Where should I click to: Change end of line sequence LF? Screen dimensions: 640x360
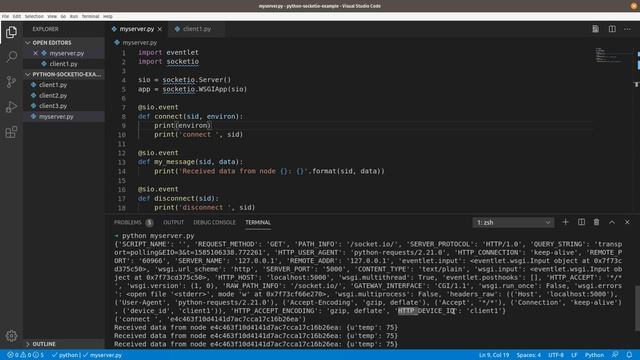point(574,355)
